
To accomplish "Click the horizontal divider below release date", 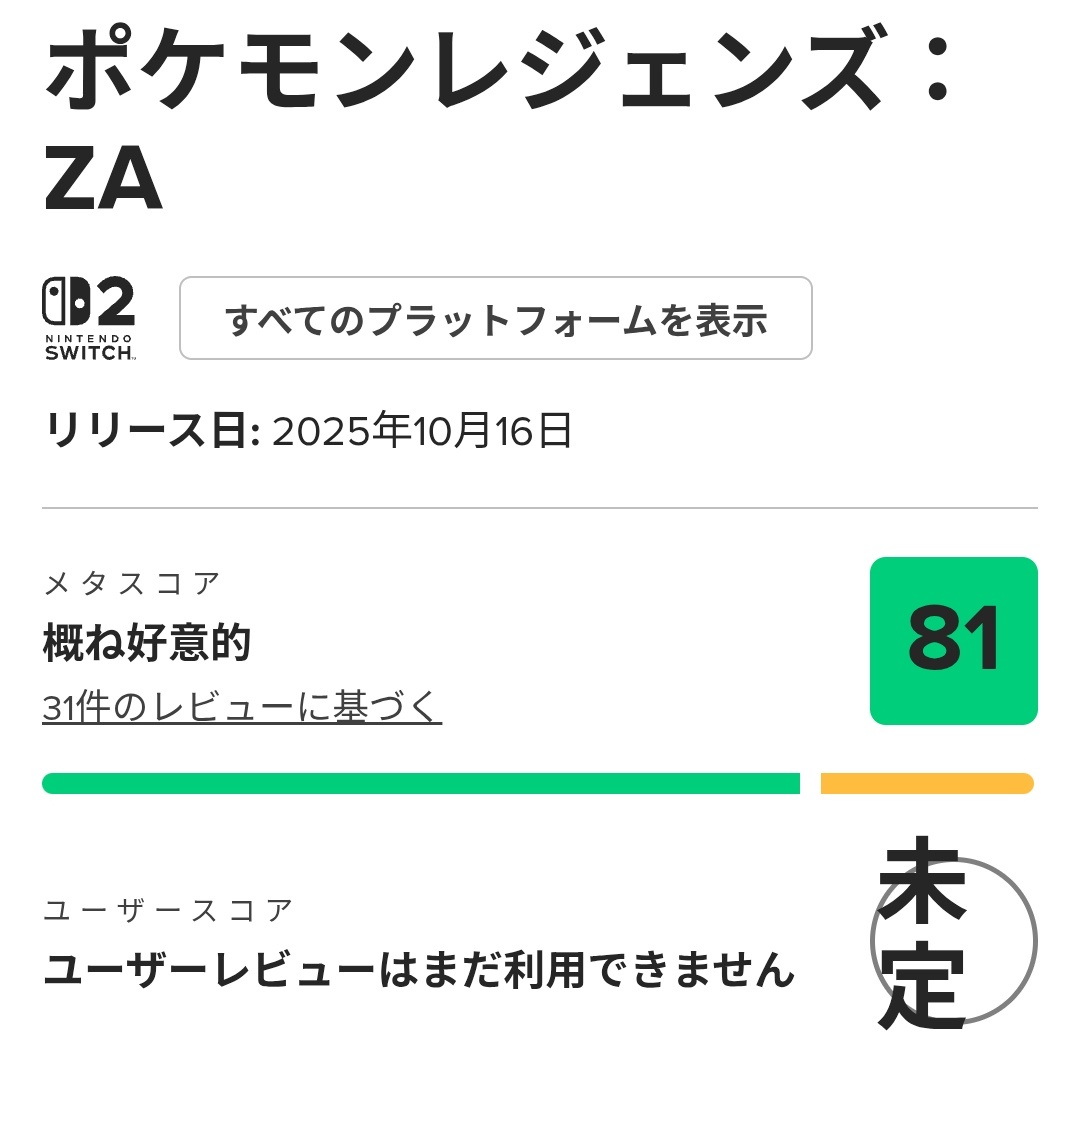I will [x=540, y=508].
